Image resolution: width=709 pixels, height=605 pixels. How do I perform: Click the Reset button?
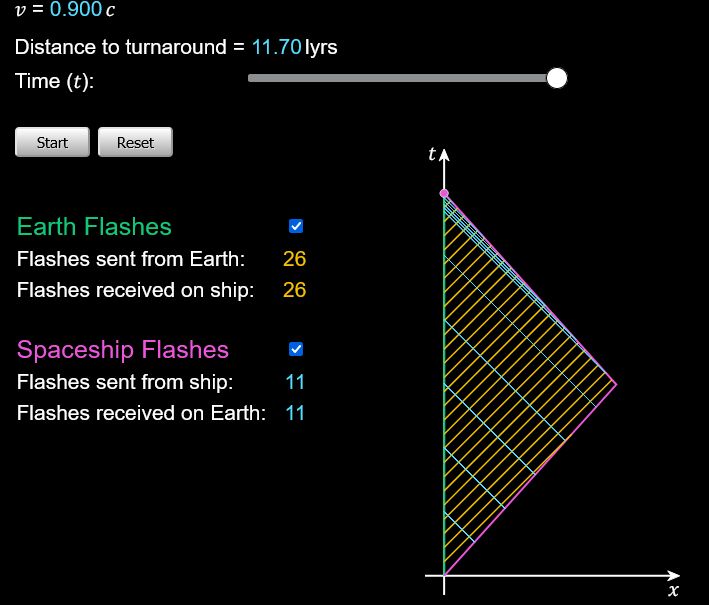tap(135, 142)
